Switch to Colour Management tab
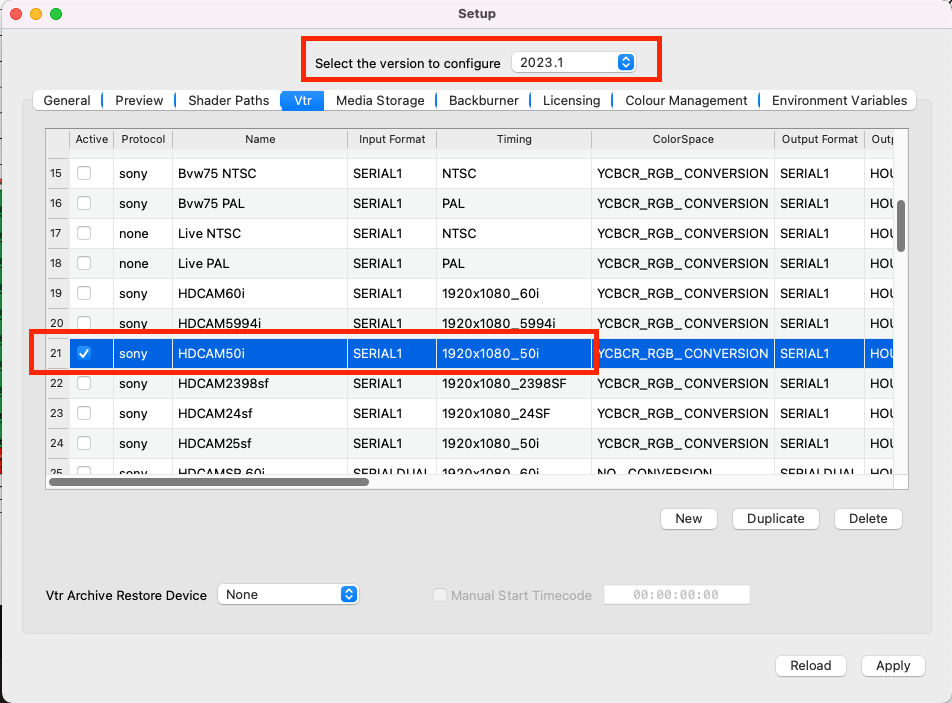The height and width of the screenshot is (703, 952). pos(686,101)
